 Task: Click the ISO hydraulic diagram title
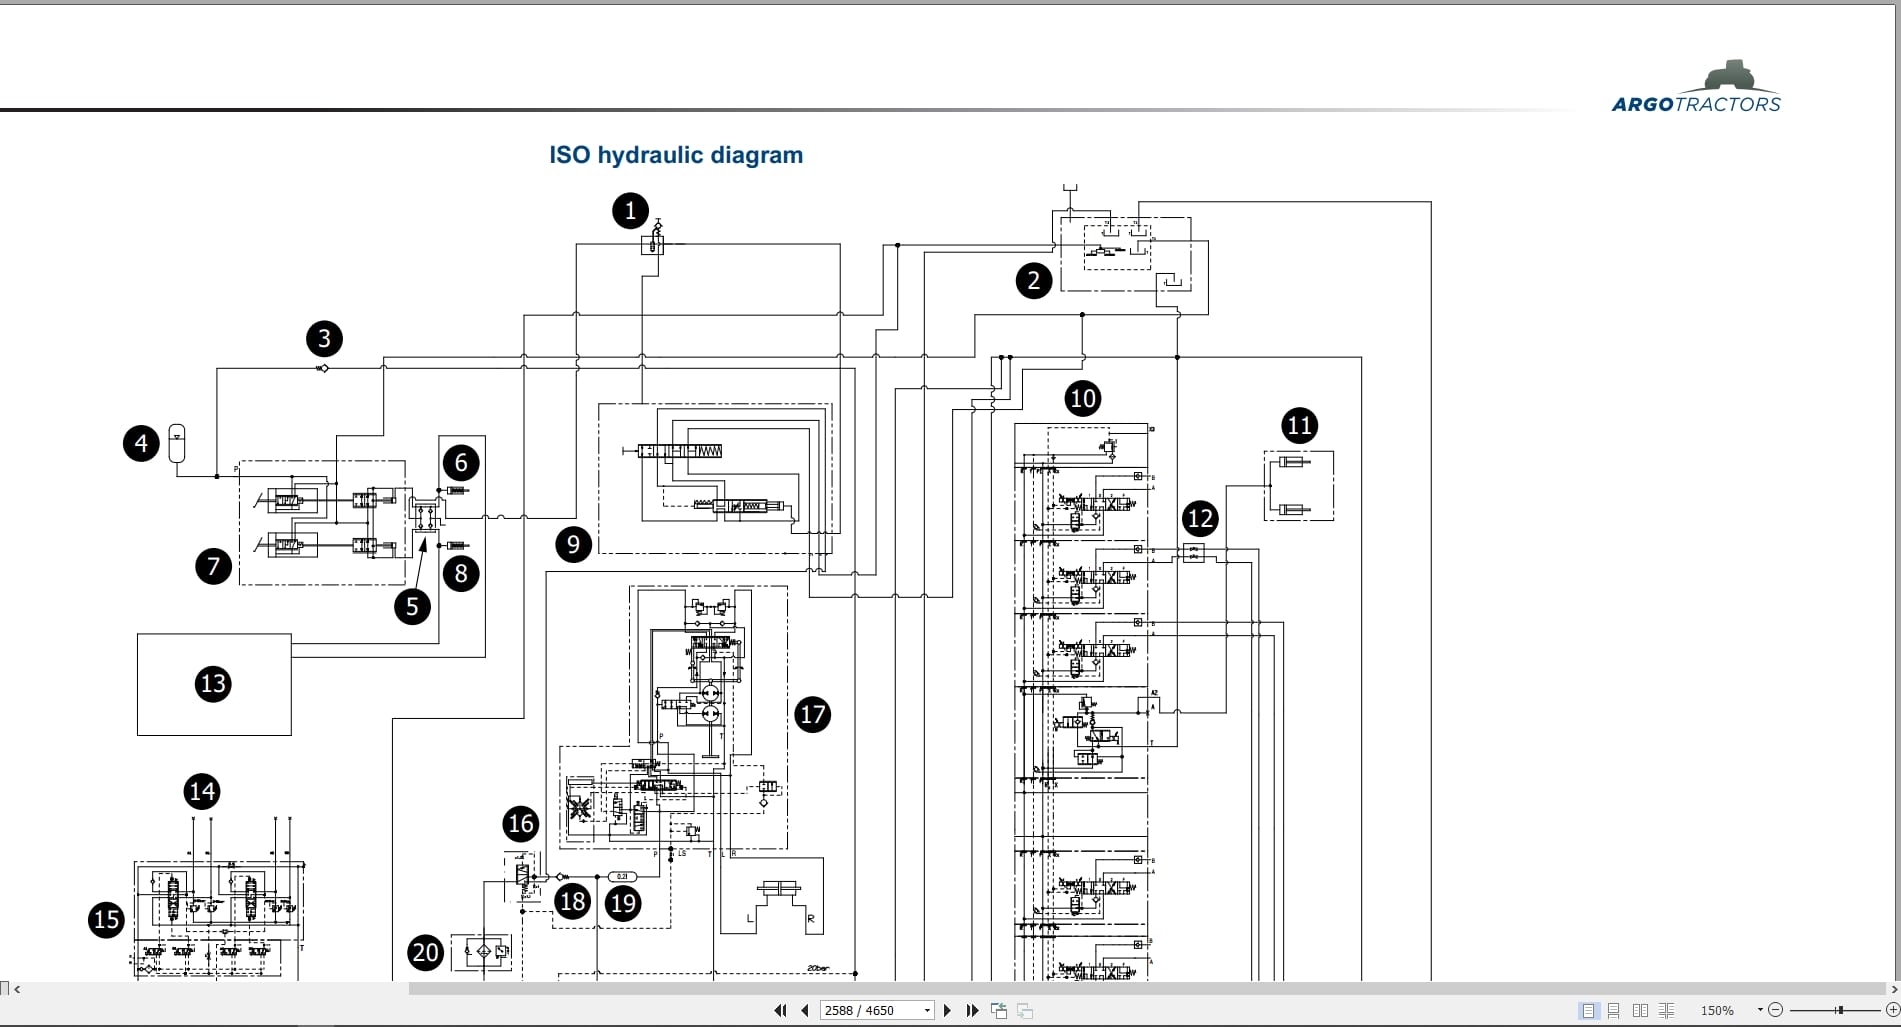point(676,155)
